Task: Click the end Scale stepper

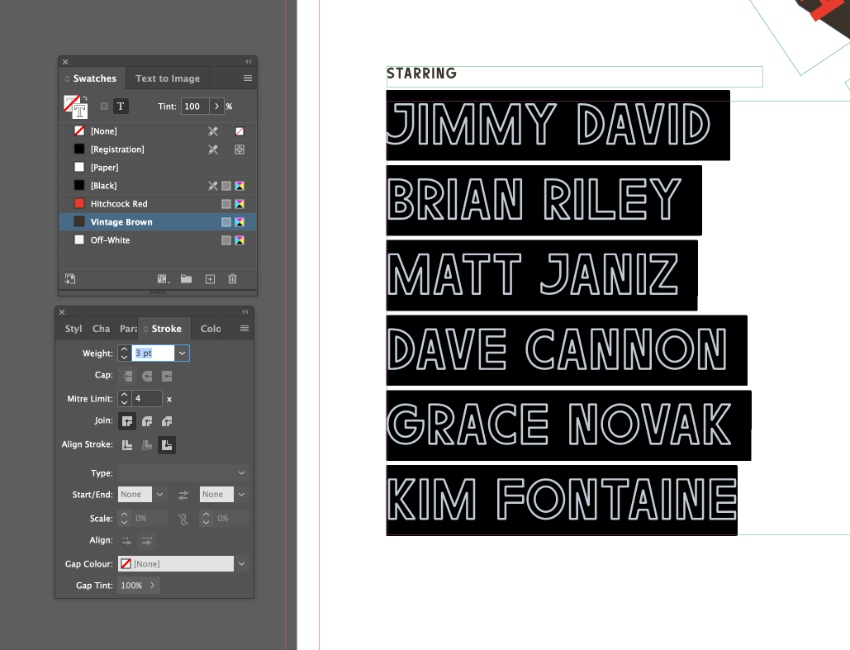Action: [206, 518]
